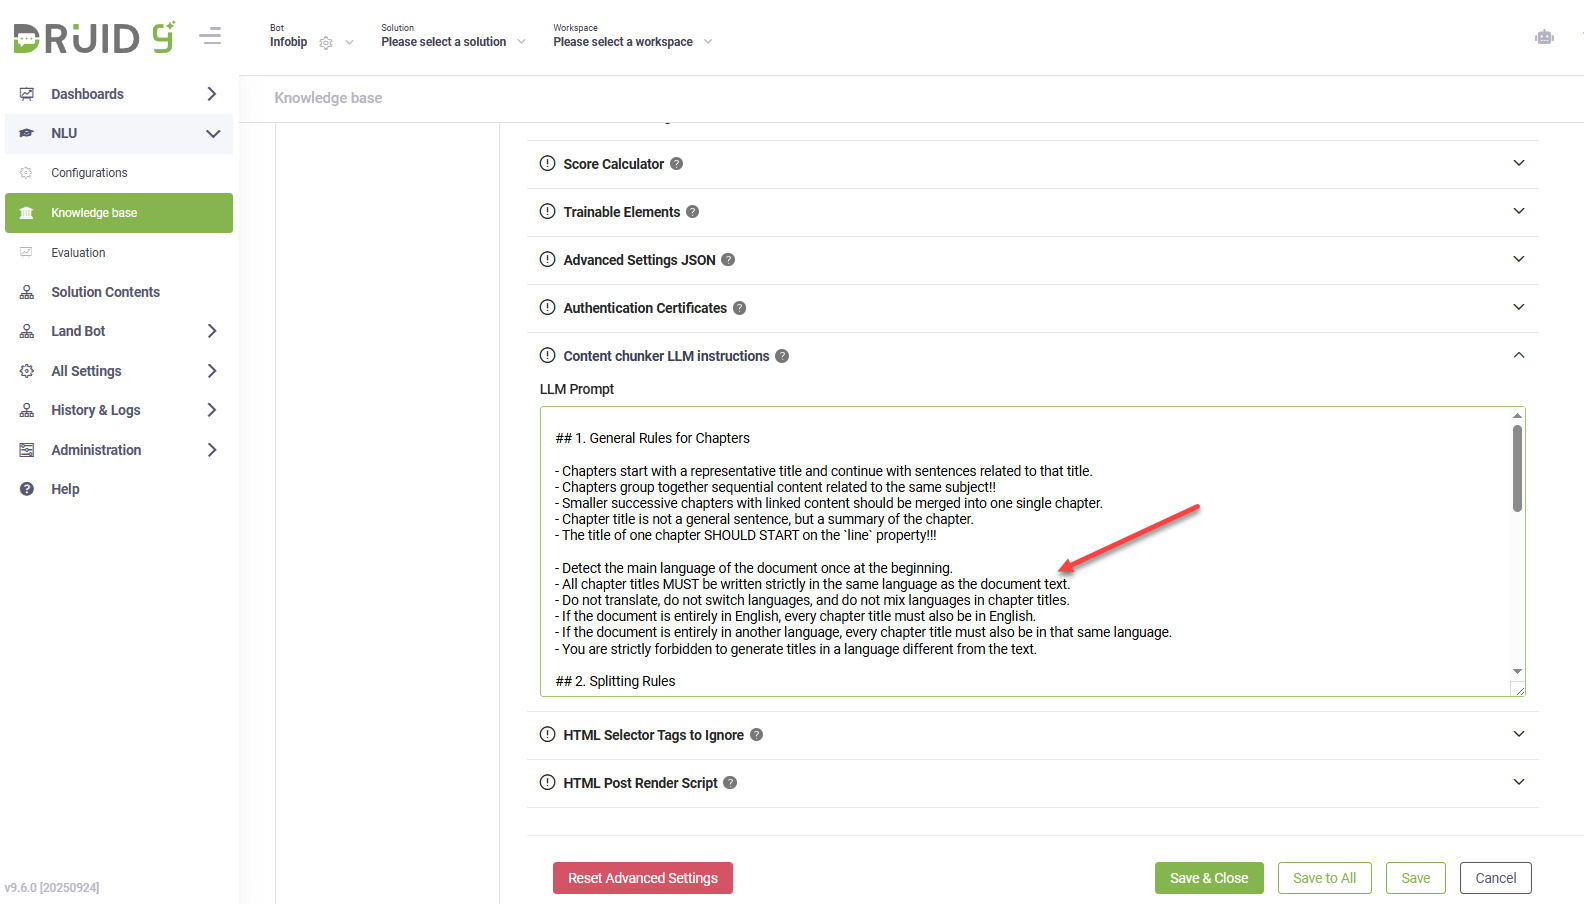This screenshot has height=904, width=1584.
Task: Click the Save & Close button
Action: [x=1209, y=878]
